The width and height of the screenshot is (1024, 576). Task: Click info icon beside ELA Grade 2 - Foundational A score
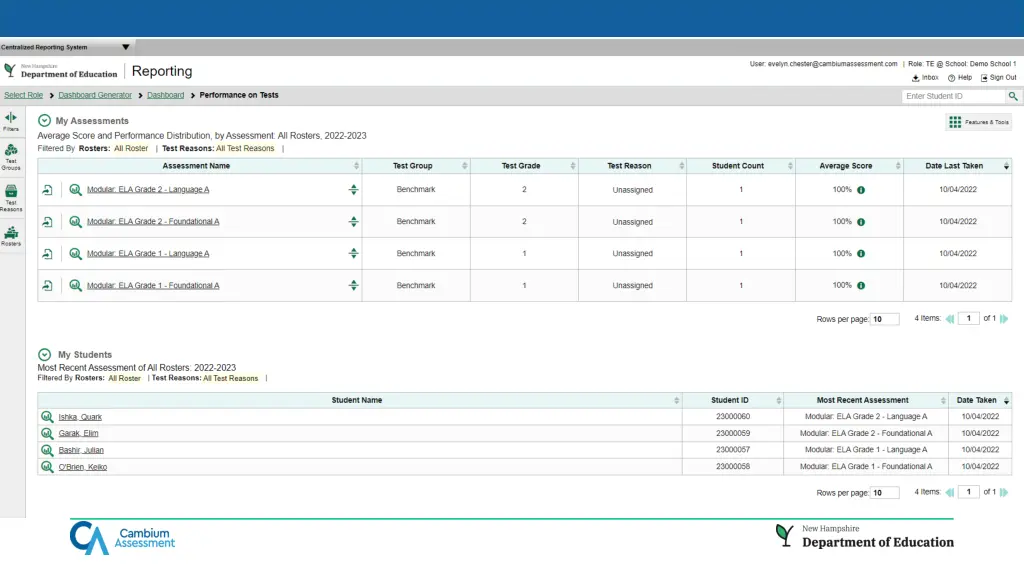point(861,222)
